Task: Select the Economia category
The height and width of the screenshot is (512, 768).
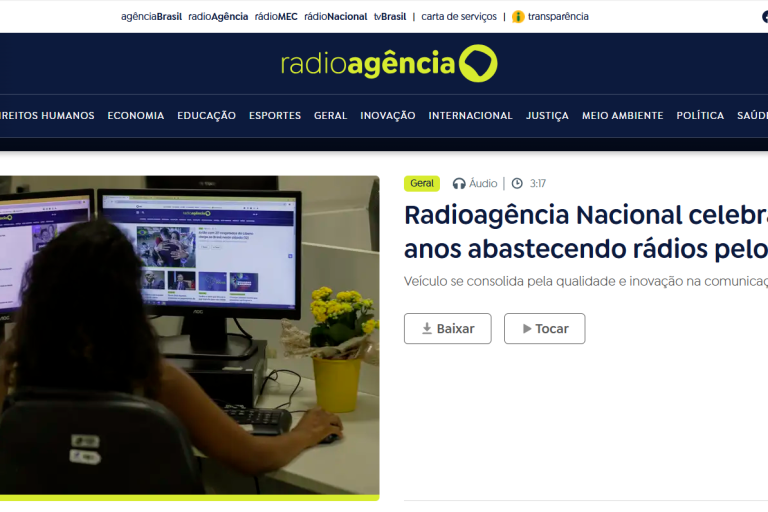Action: pyautogui.click(x=136, y=116)
